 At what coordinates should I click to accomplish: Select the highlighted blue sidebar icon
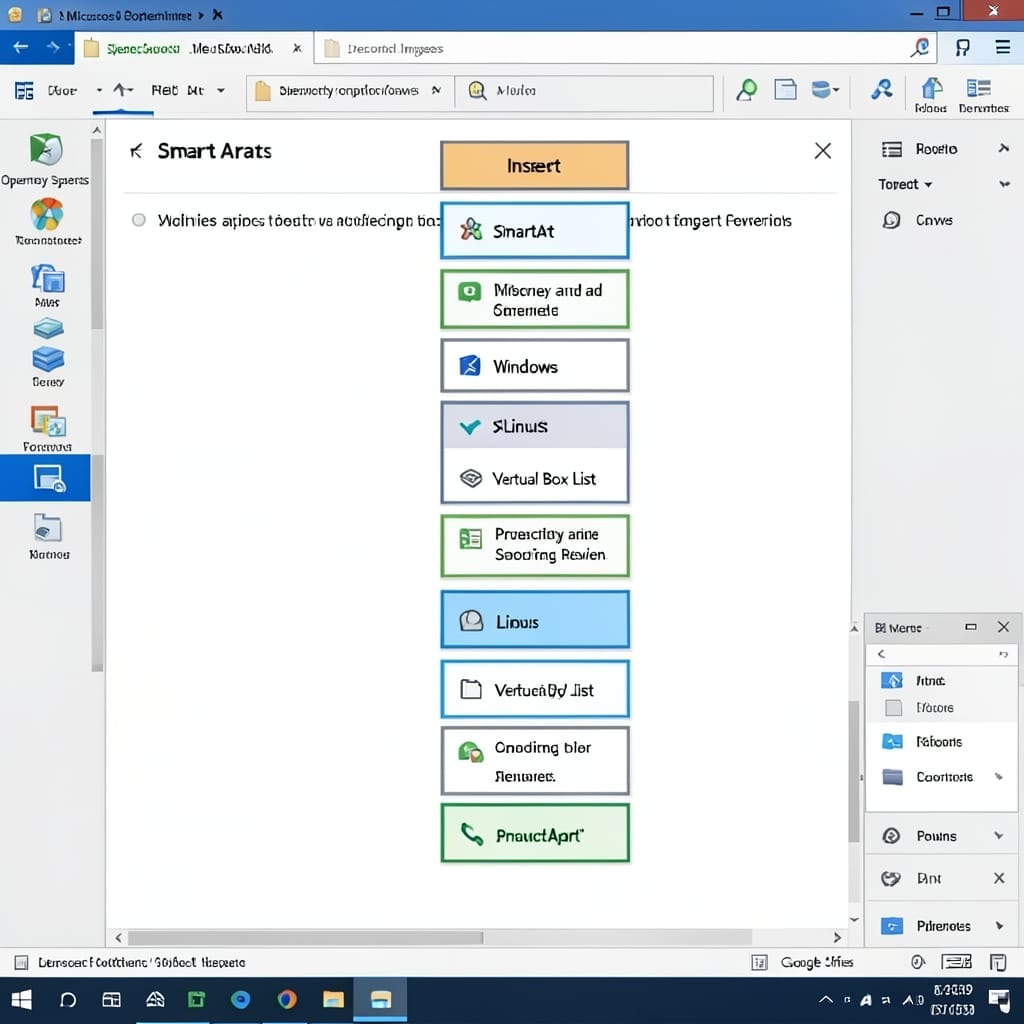pyautogui.click(x=45, y=478)
